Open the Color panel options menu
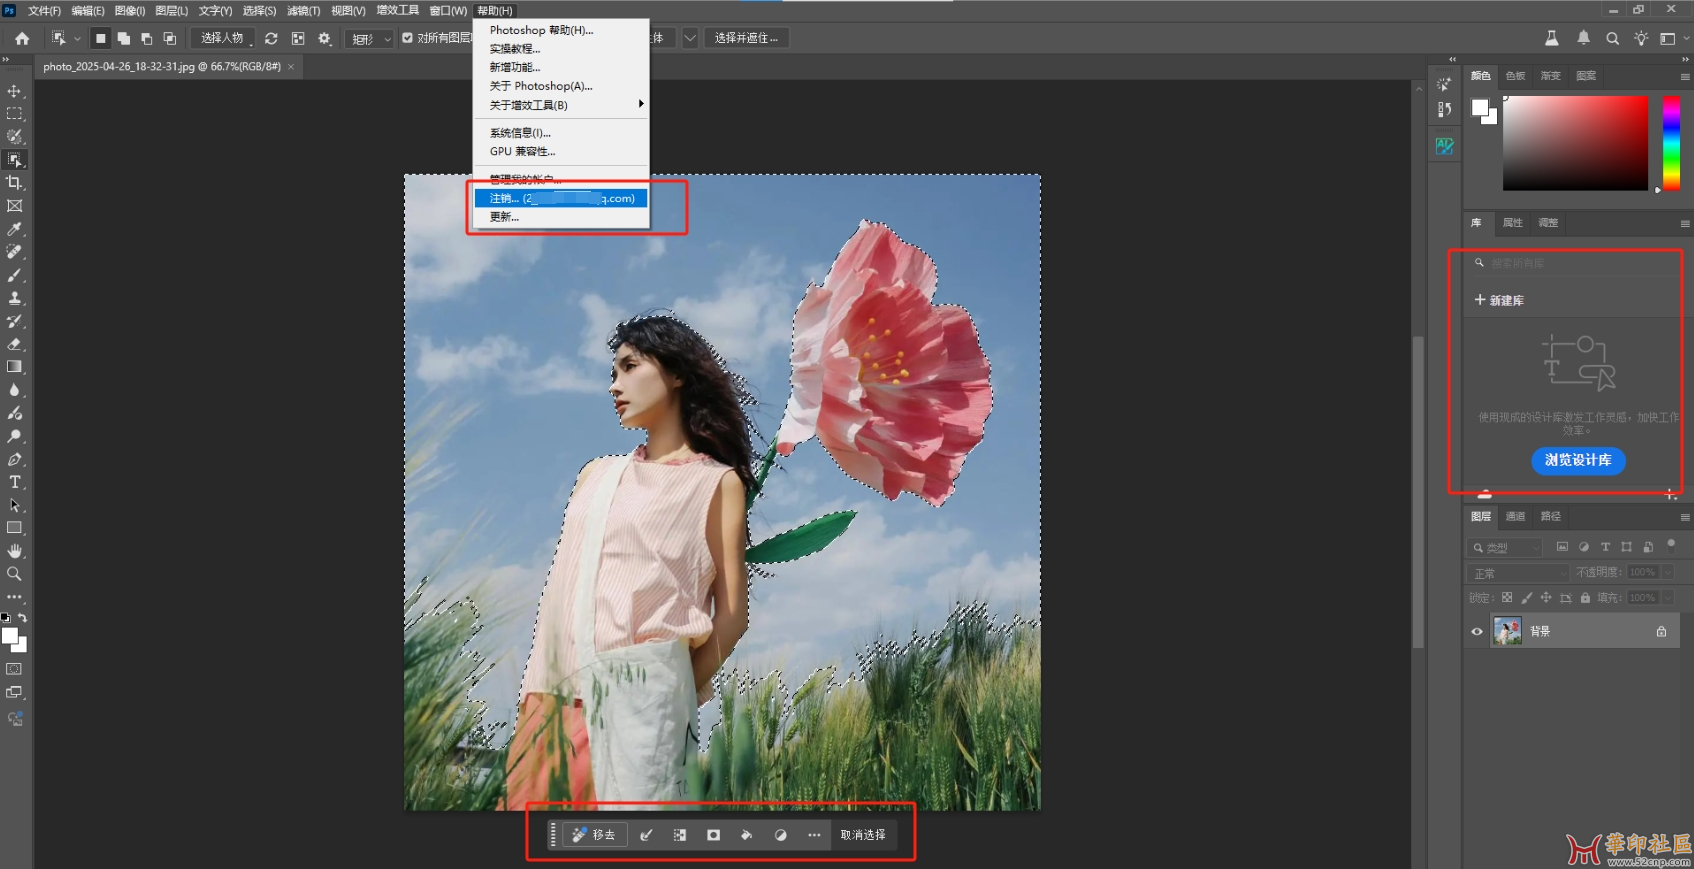The width and height of the screenshot is (1694, 869). coord(1685,76)
